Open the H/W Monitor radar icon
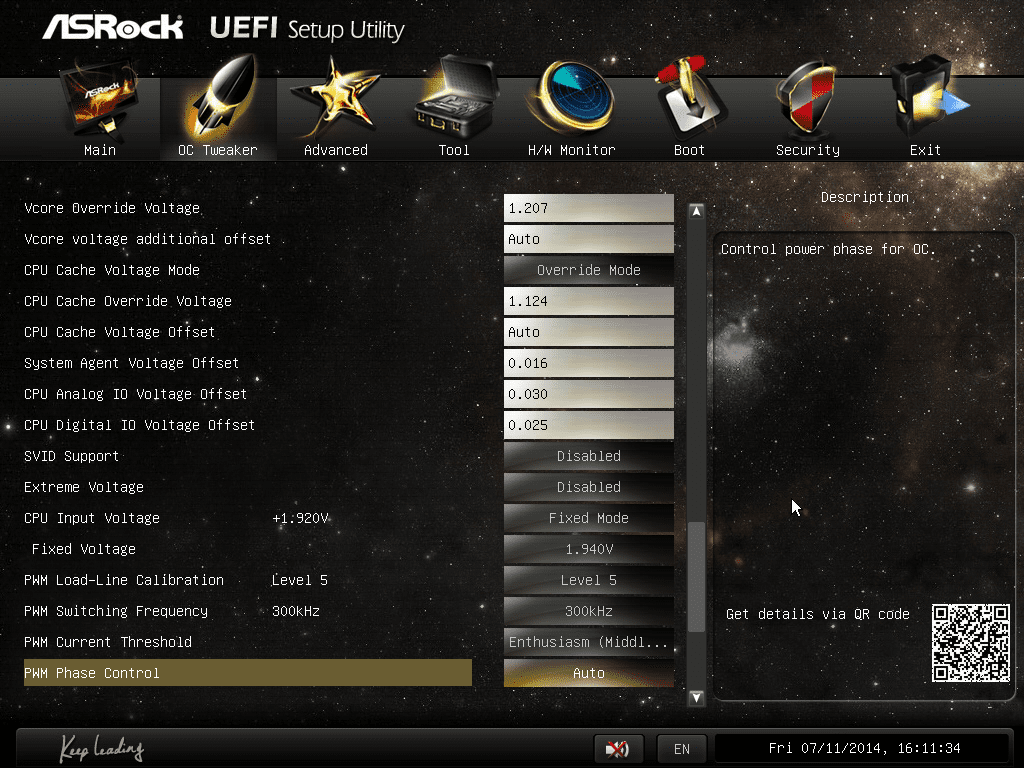1024x768 pixels. coord(572,98)
